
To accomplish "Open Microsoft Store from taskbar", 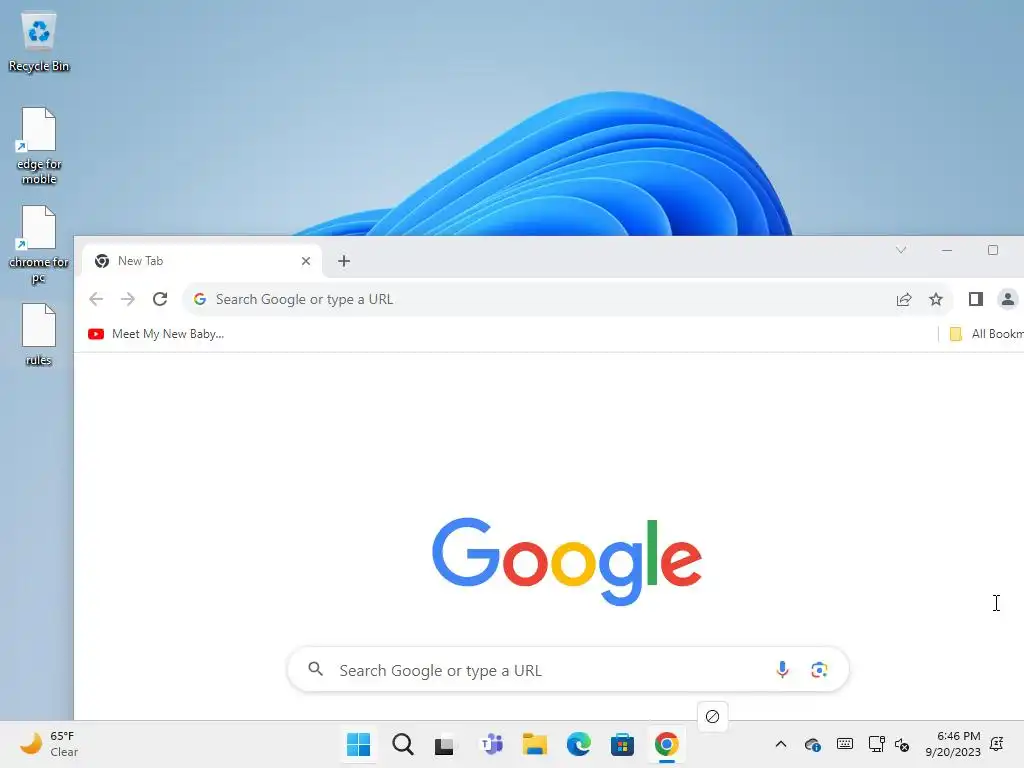I will pos(622,744).
